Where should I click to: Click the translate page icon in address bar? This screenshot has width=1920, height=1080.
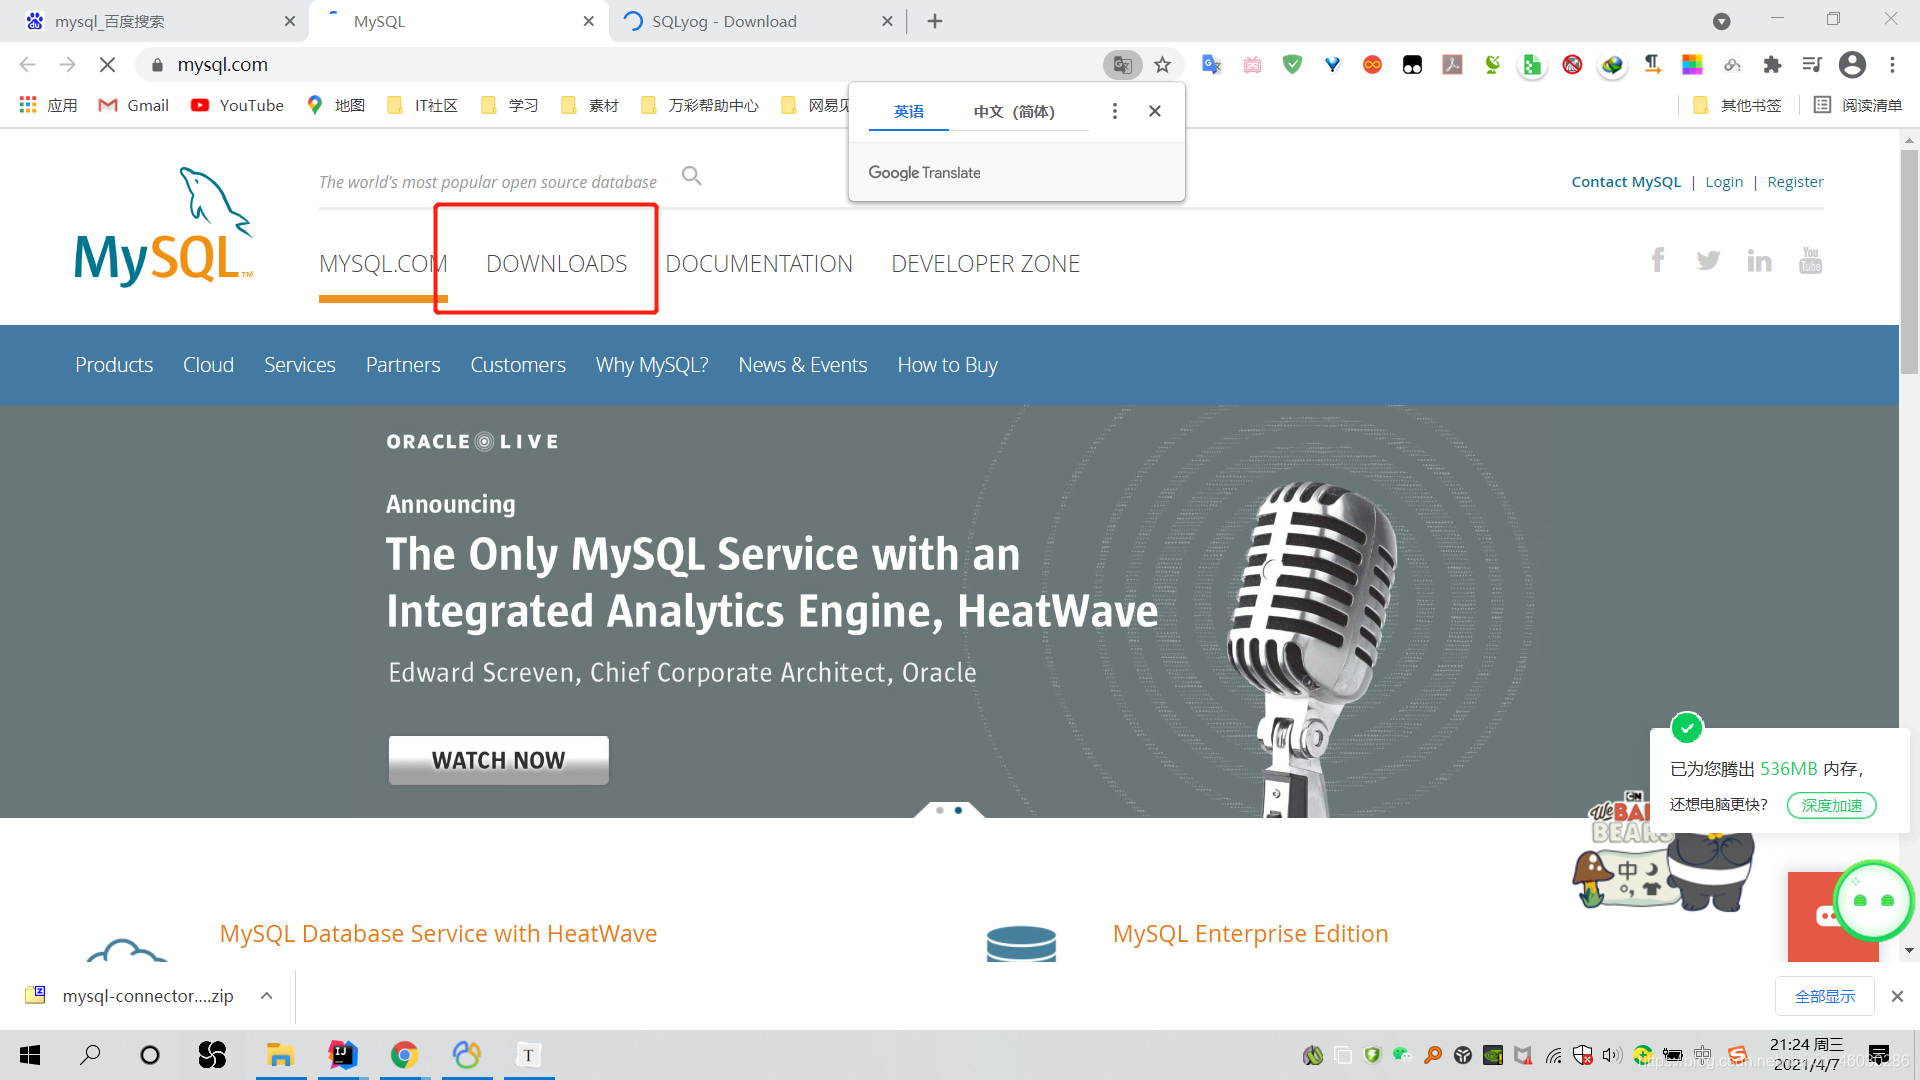coord(1122,65)
